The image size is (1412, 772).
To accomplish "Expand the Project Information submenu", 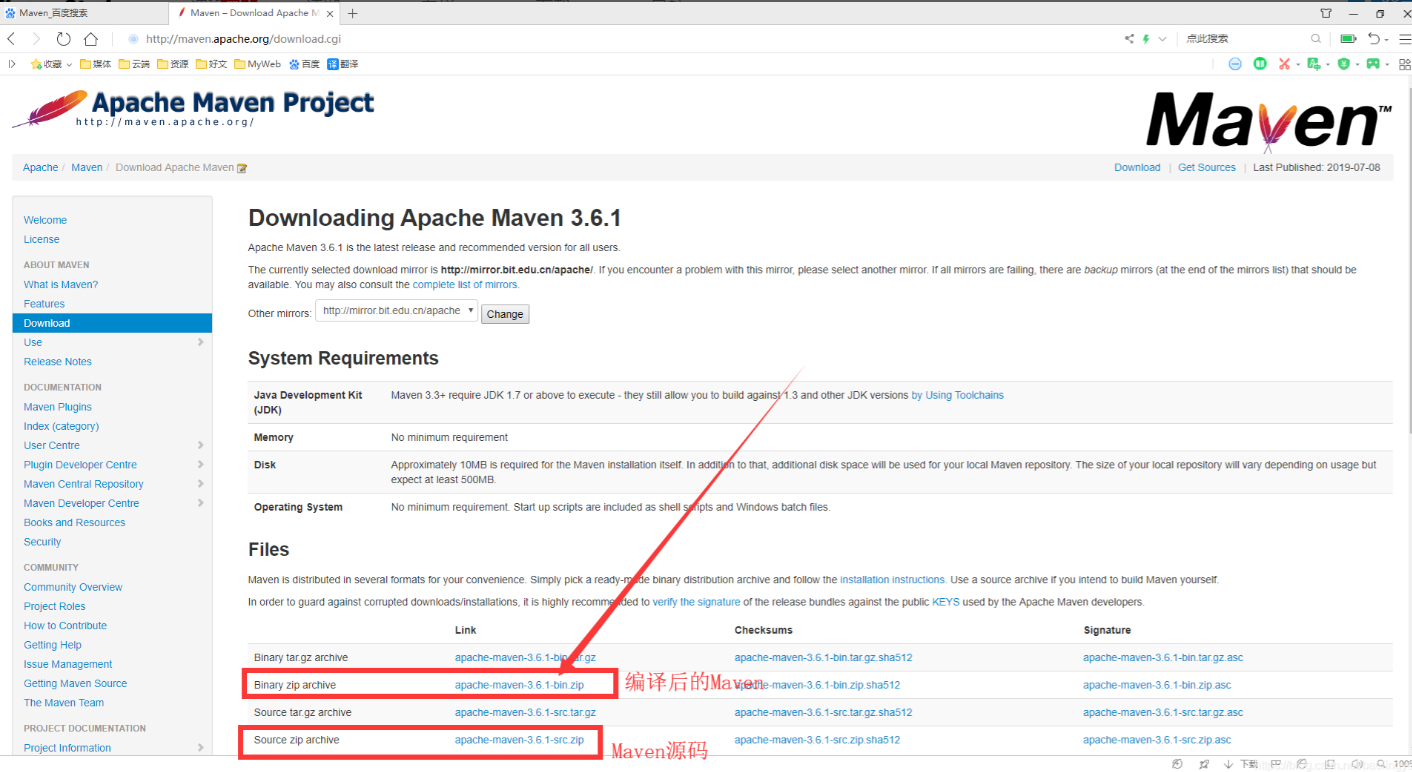I will point(200,748).
